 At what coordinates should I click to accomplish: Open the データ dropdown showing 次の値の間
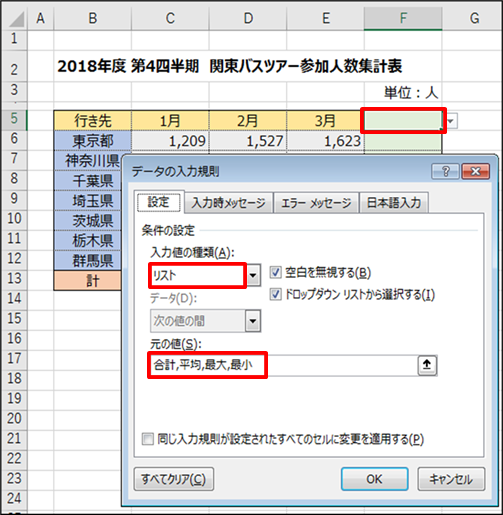click(x=253, y=321)
